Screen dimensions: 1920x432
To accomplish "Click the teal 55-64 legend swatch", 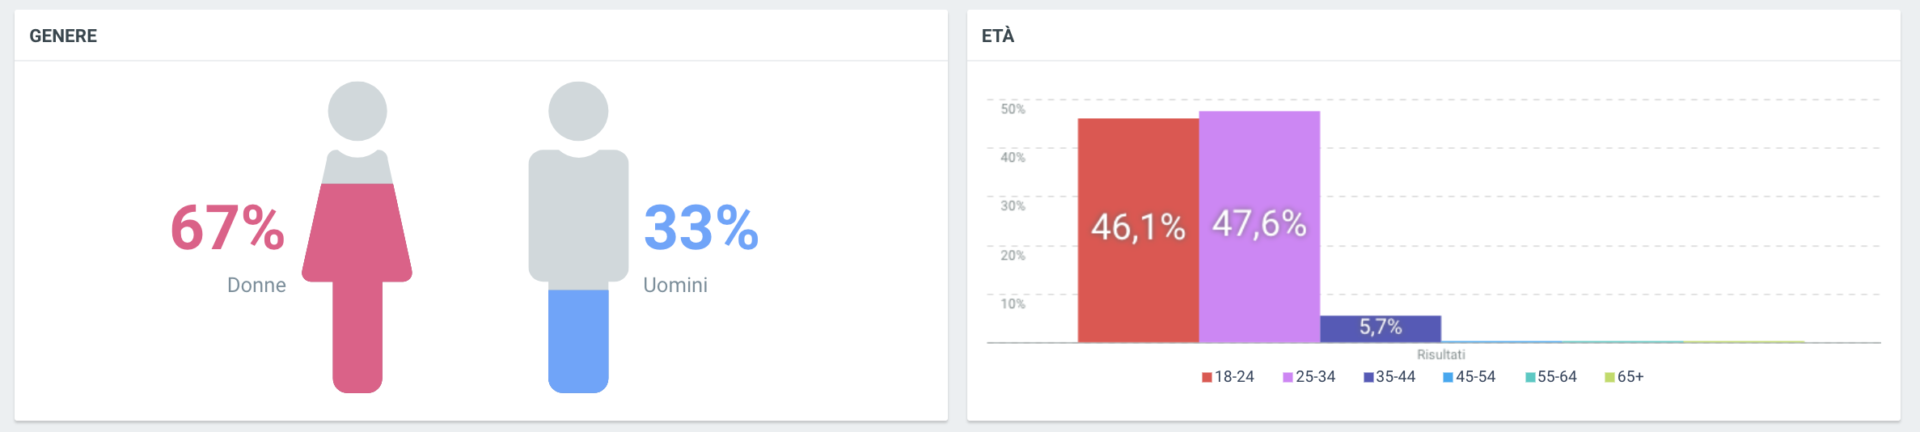I will 1530,377.
